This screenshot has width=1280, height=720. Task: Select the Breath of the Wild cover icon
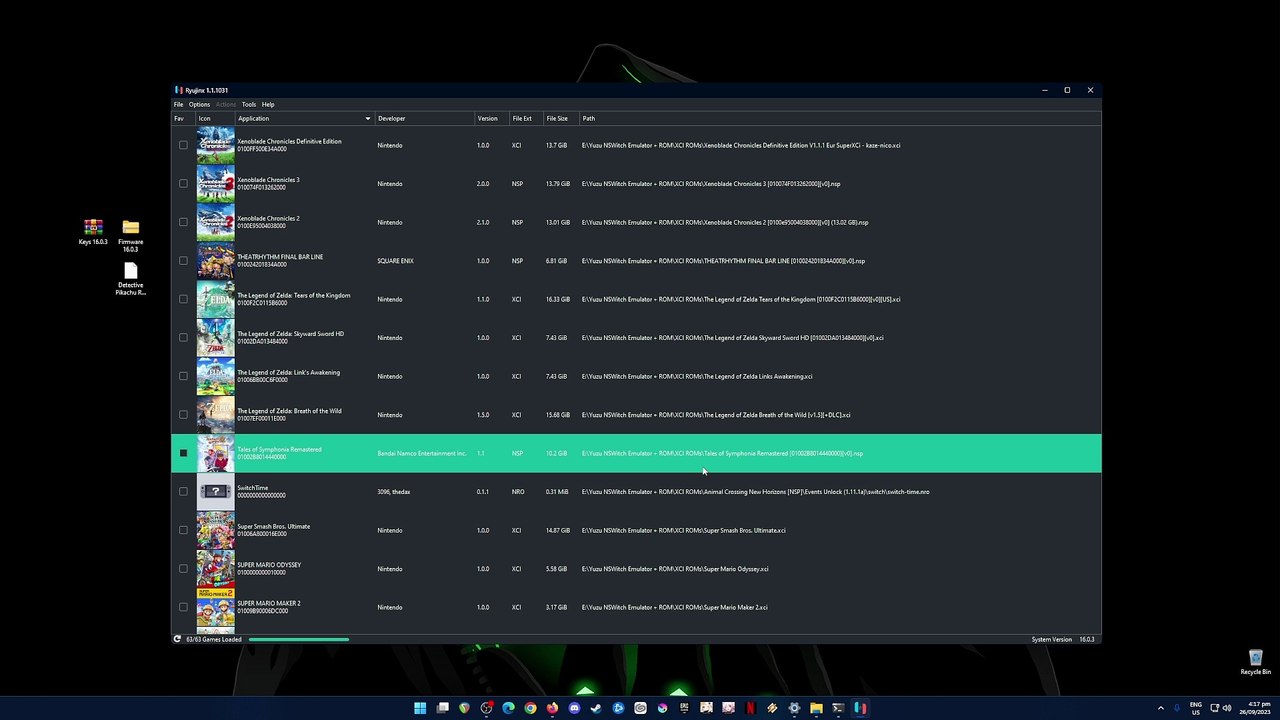click(x=215, y=415)
